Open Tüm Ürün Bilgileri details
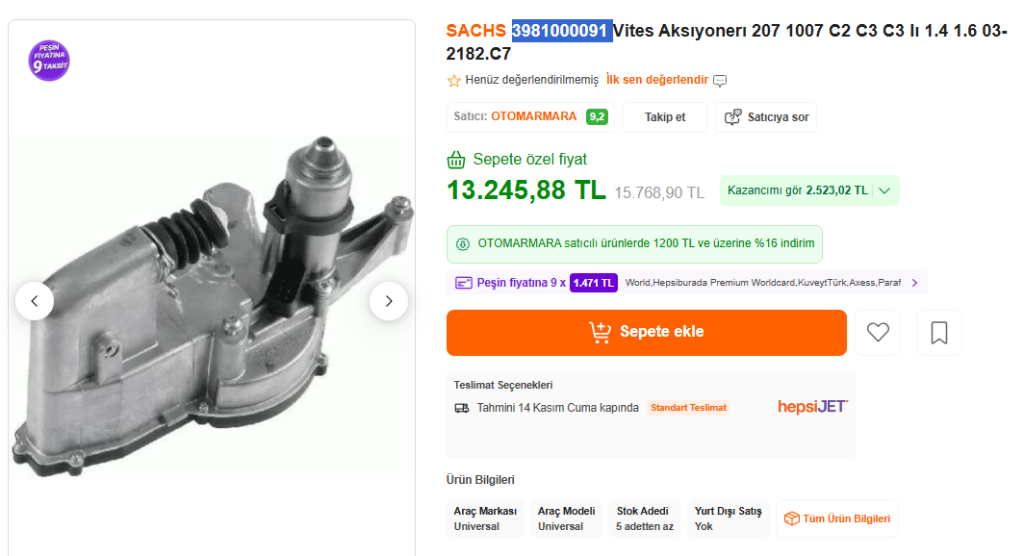The height and width of the screenshot is (556, 1024). click(x=837, y=518)
